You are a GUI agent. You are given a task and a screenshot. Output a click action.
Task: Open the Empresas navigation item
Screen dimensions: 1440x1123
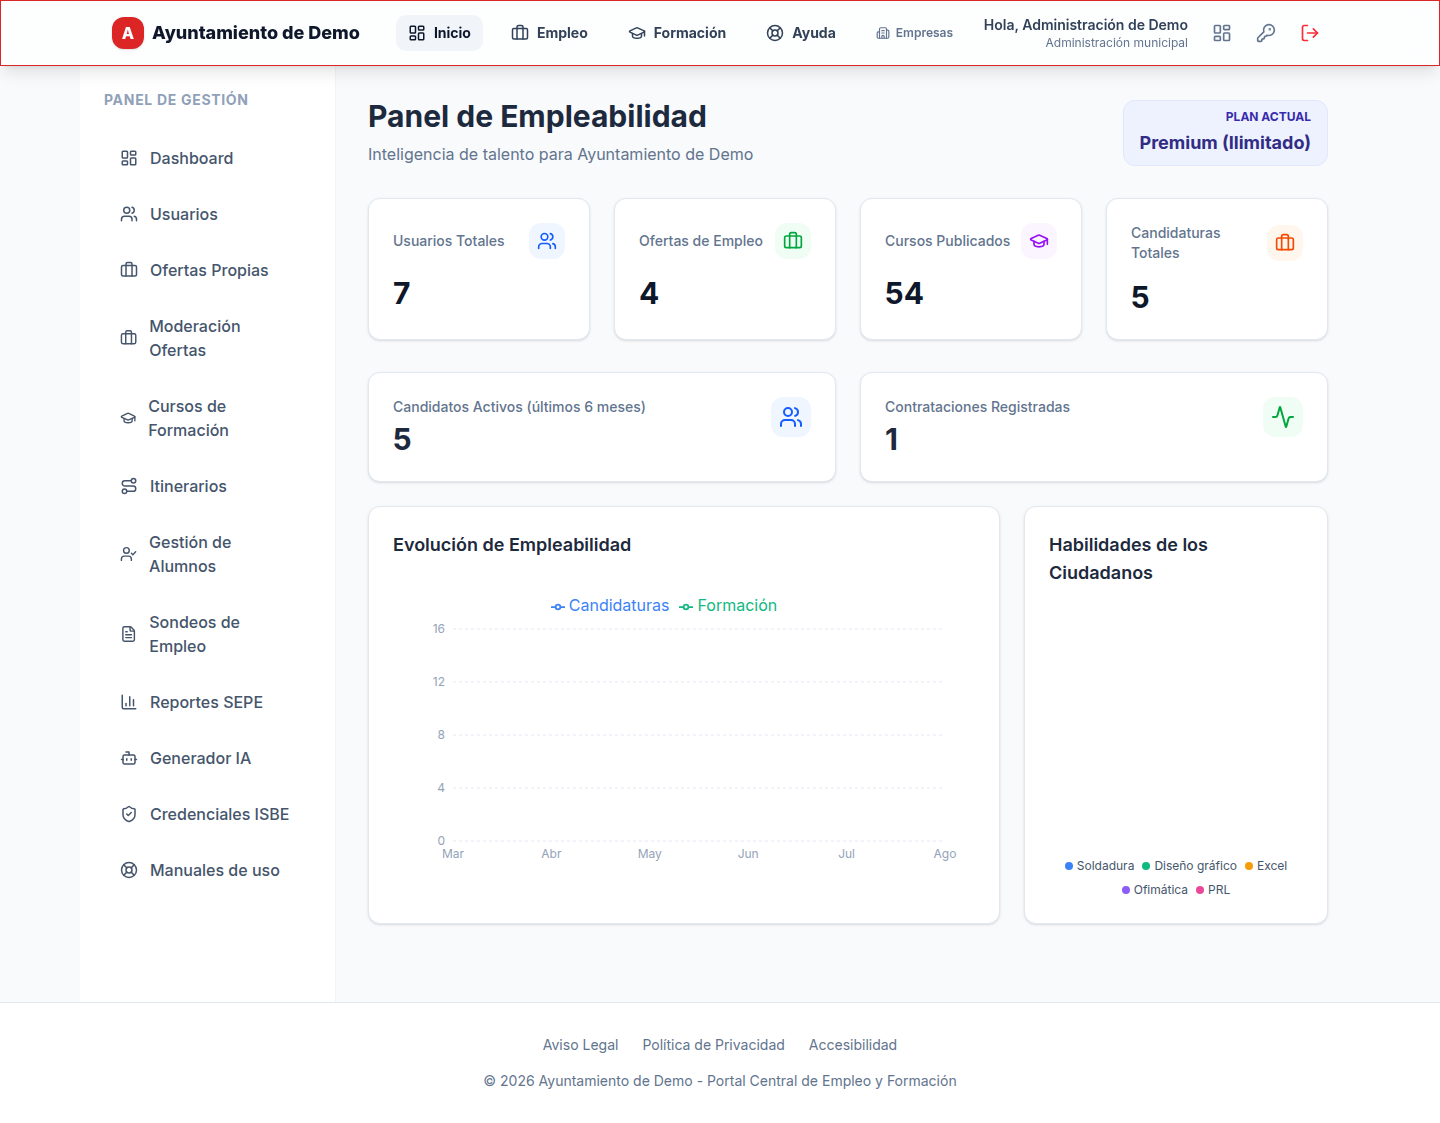click(914, 33)
